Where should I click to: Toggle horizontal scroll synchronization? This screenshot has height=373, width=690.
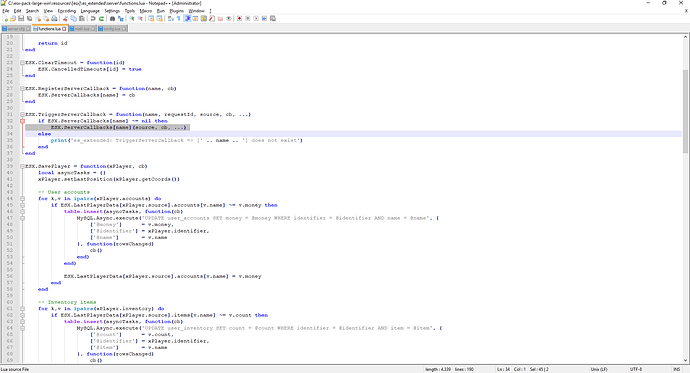click(159, 18)
